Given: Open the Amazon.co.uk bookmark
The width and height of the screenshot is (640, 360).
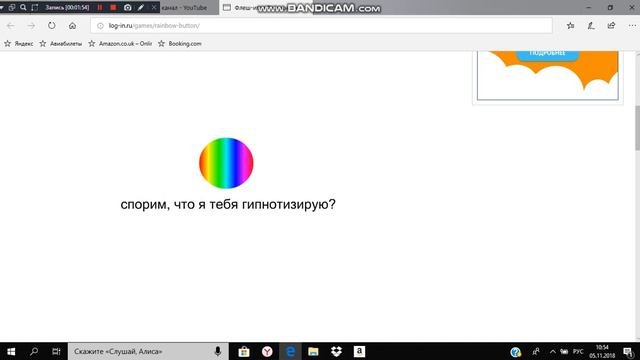Looking at the screenshot, I should (x=120, y=44).
